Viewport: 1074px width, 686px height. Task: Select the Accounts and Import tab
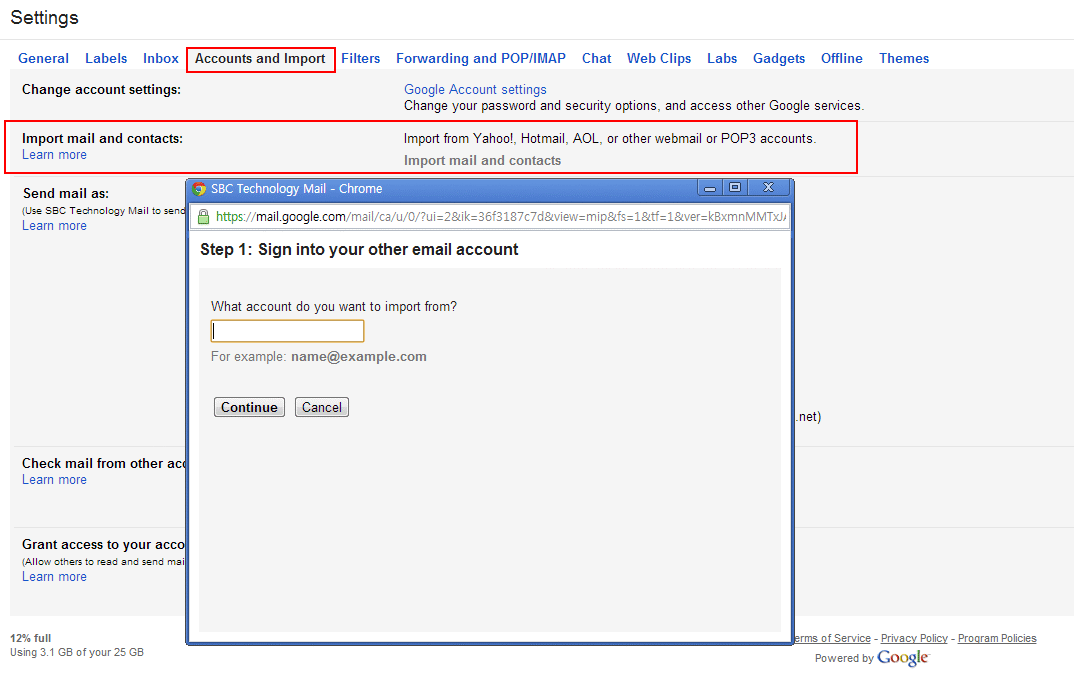pyautogui.click(x=260, y=59)
